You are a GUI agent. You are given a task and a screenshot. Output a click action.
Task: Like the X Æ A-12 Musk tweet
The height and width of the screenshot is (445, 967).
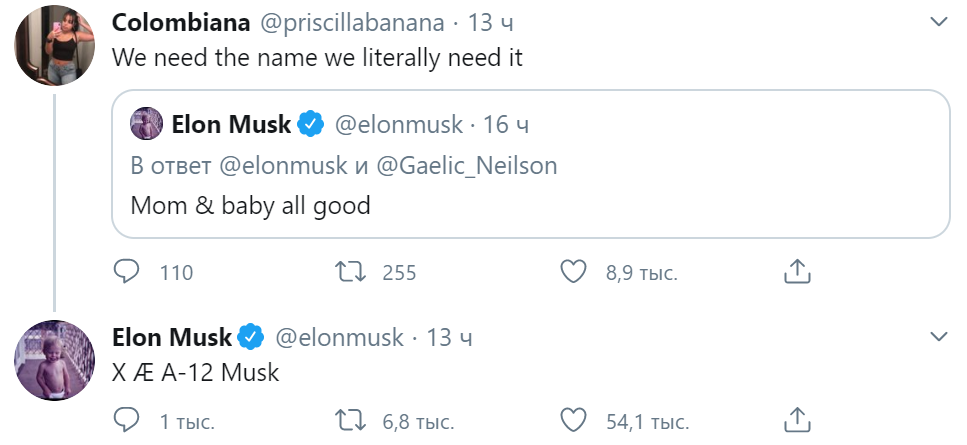(x=573, y=421)
